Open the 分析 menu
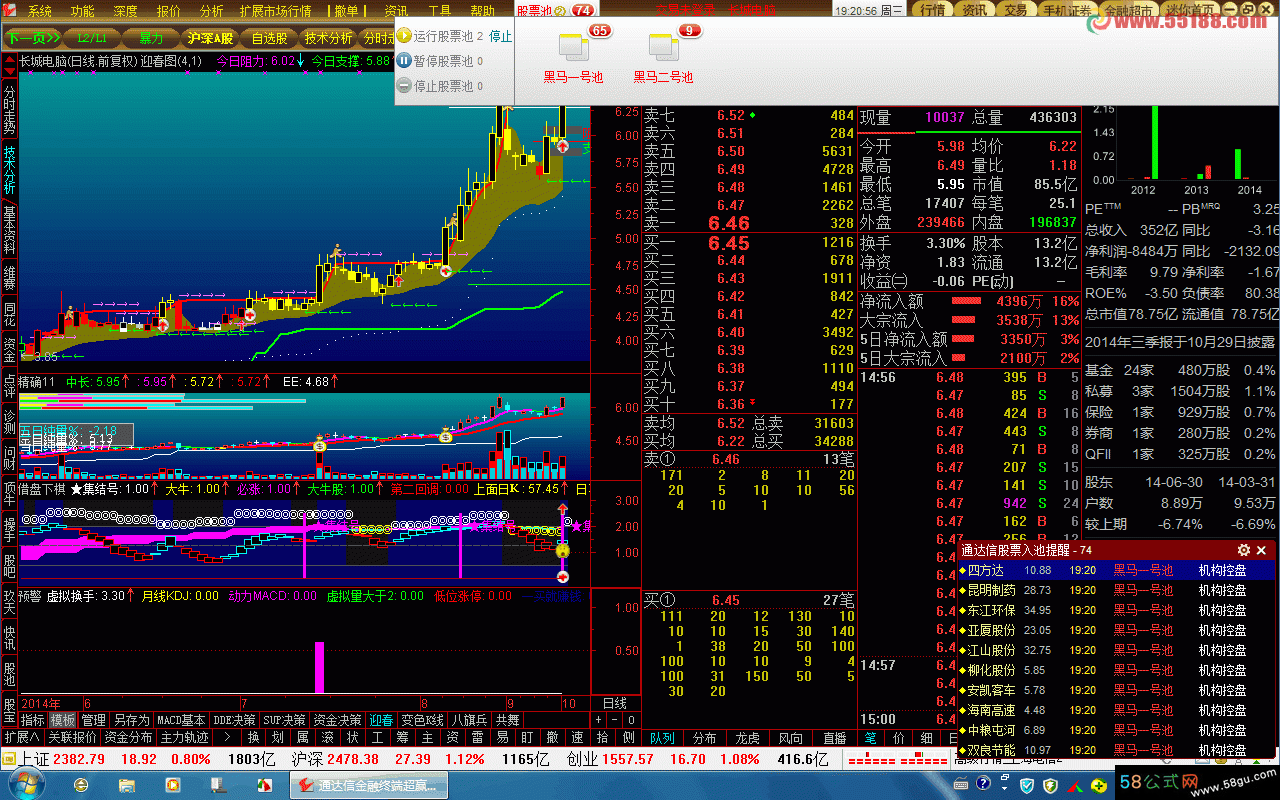 [212, 12]
